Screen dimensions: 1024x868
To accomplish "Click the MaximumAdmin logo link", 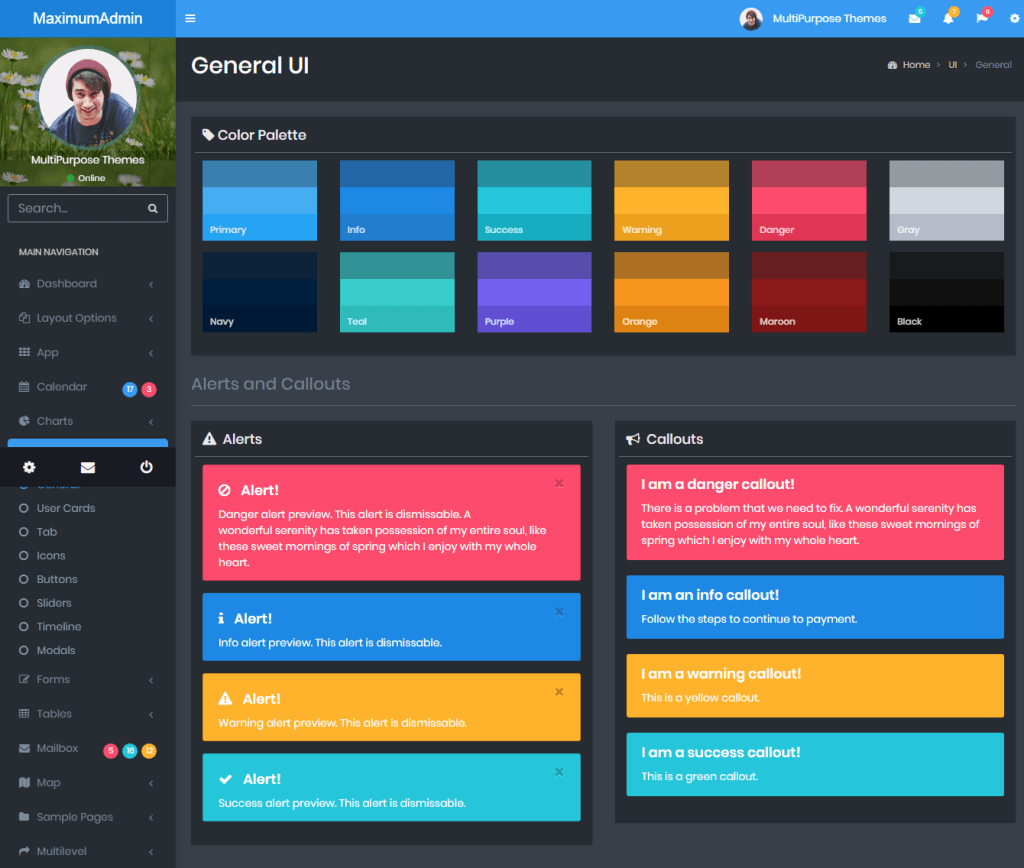I will click(x=88, y=18).
